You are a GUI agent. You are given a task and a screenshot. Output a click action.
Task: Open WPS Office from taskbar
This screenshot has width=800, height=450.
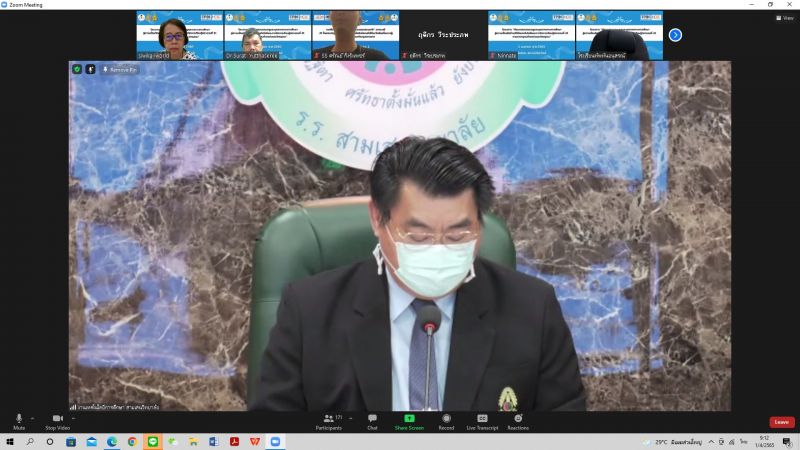[255, 442]
